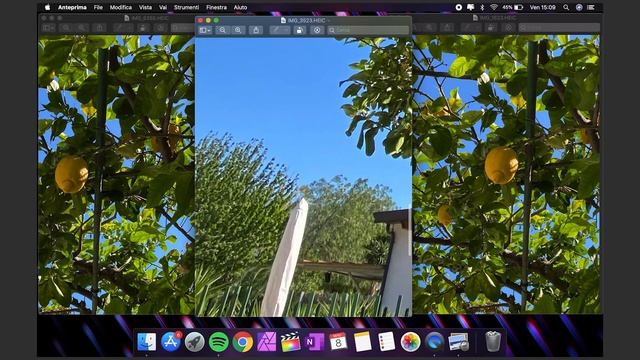Open the Finestra menu
This screenshot has height=360, width=640.
216,7
